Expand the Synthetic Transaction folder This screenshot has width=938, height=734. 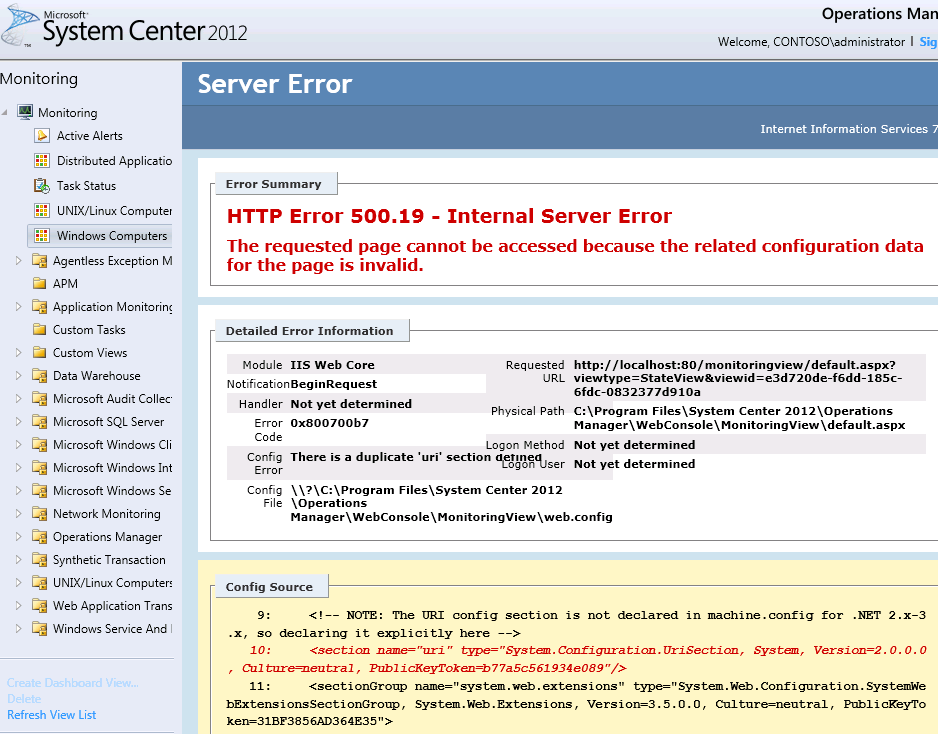pos(19,559)
